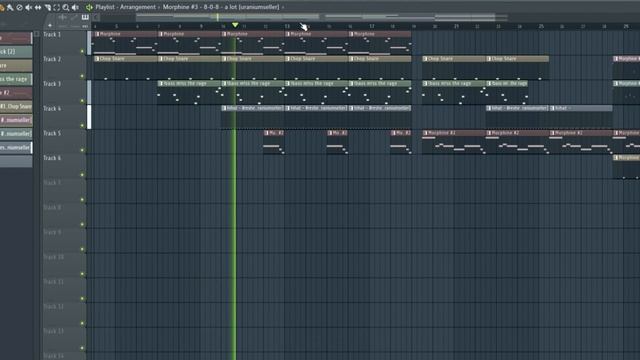Open the Arrangement selector in title
Screen dimensions: 640x360
tap(138, 7)
